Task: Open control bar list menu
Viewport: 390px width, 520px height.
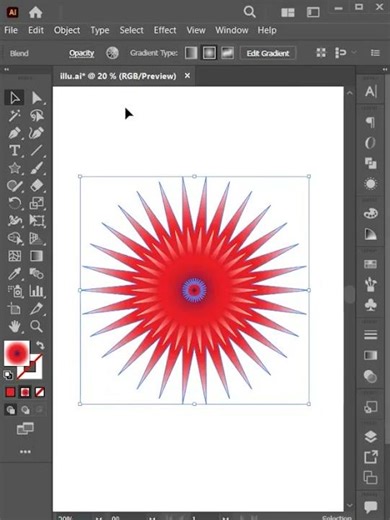Action: (x=375, y=53)
